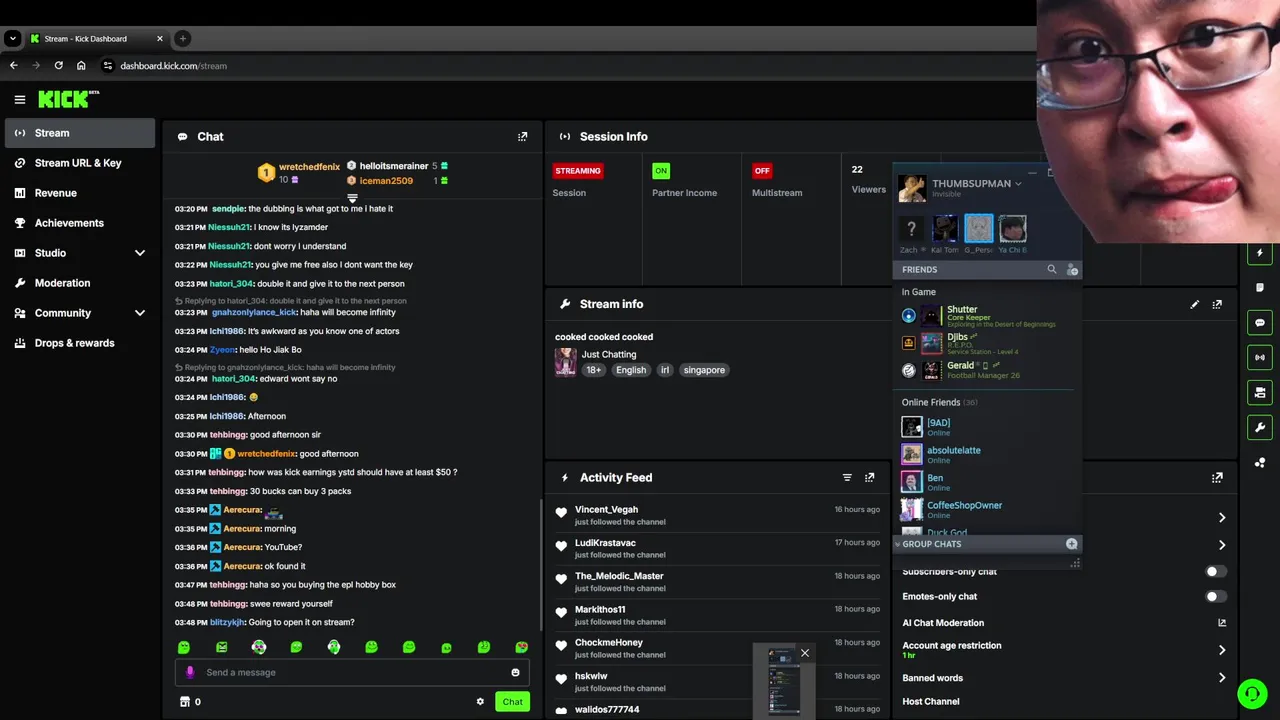Open chat settings gear icon

(480, 702)
